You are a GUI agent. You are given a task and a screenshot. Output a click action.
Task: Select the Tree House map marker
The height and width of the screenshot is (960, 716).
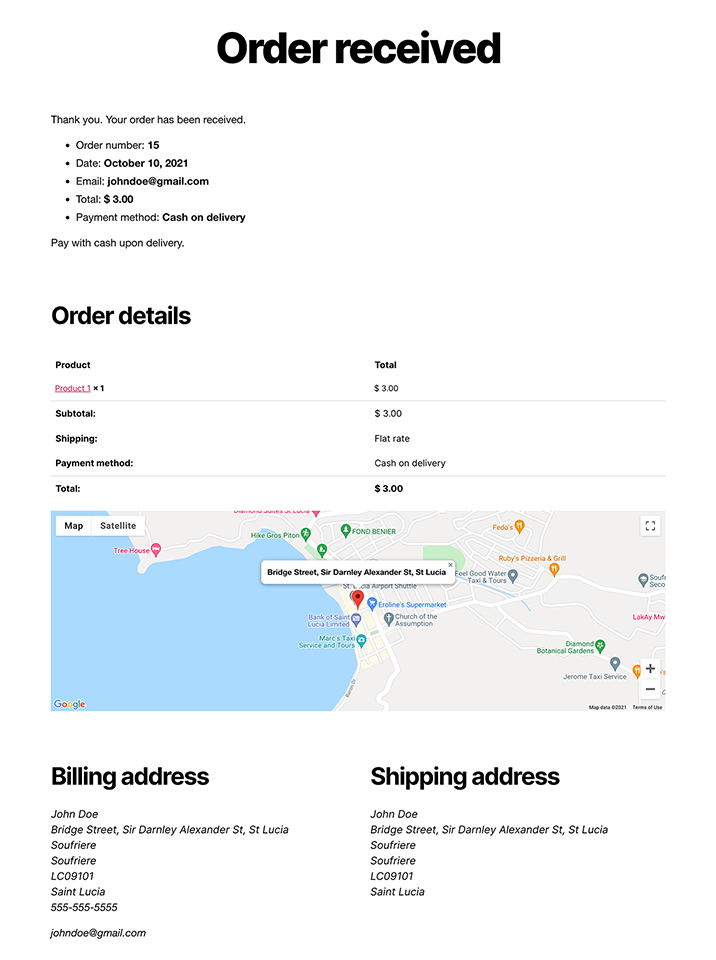click(x=156, y=550)
